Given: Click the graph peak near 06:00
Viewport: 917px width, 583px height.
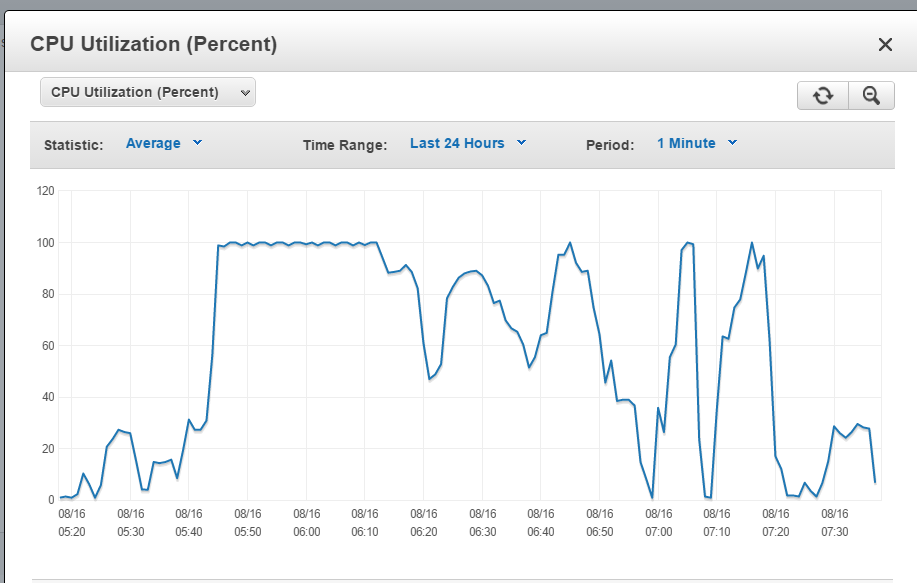Looking at the screenshot, I should [x=305, y=242].
